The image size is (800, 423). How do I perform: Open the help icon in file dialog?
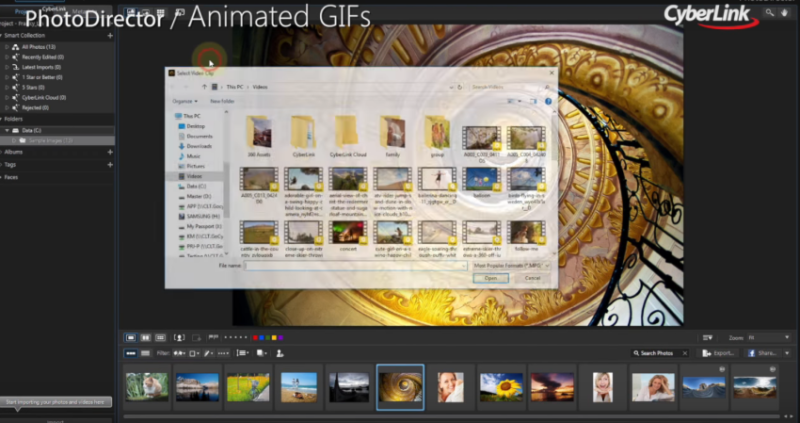point(548,102)
